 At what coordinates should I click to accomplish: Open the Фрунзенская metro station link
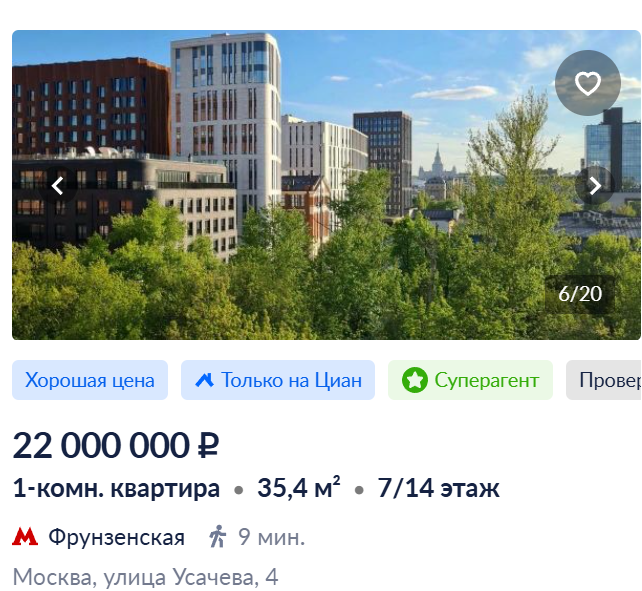point(117,537)
